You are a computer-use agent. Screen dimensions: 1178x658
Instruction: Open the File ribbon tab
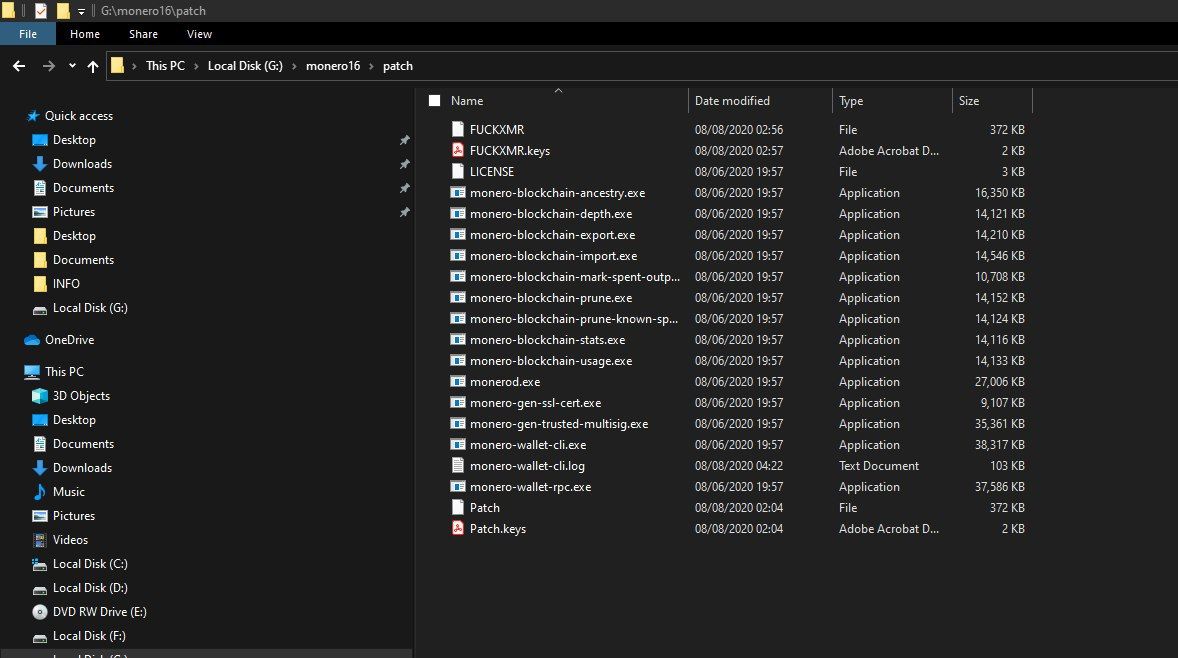pos(28,34)
